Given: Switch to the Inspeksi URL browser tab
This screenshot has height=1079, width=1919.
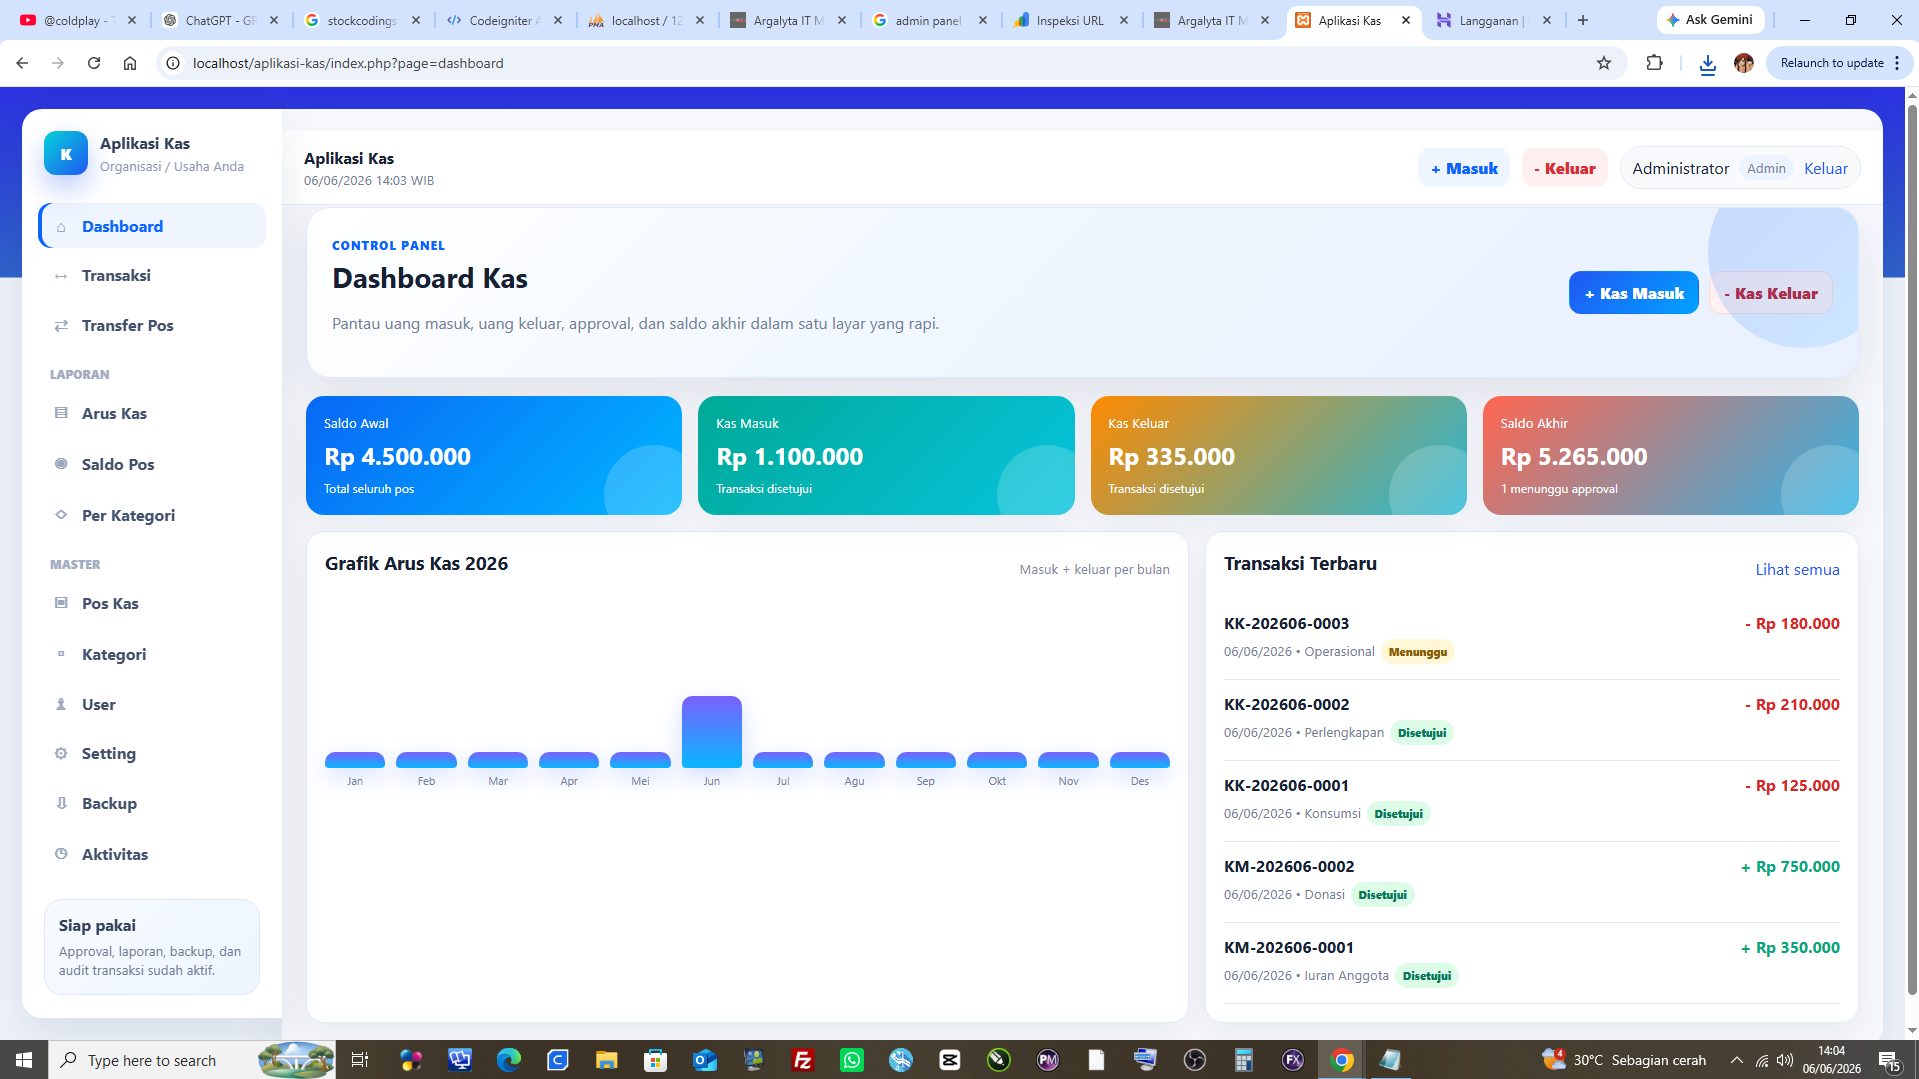Looking at the screenshot, I should point(1071,20).
